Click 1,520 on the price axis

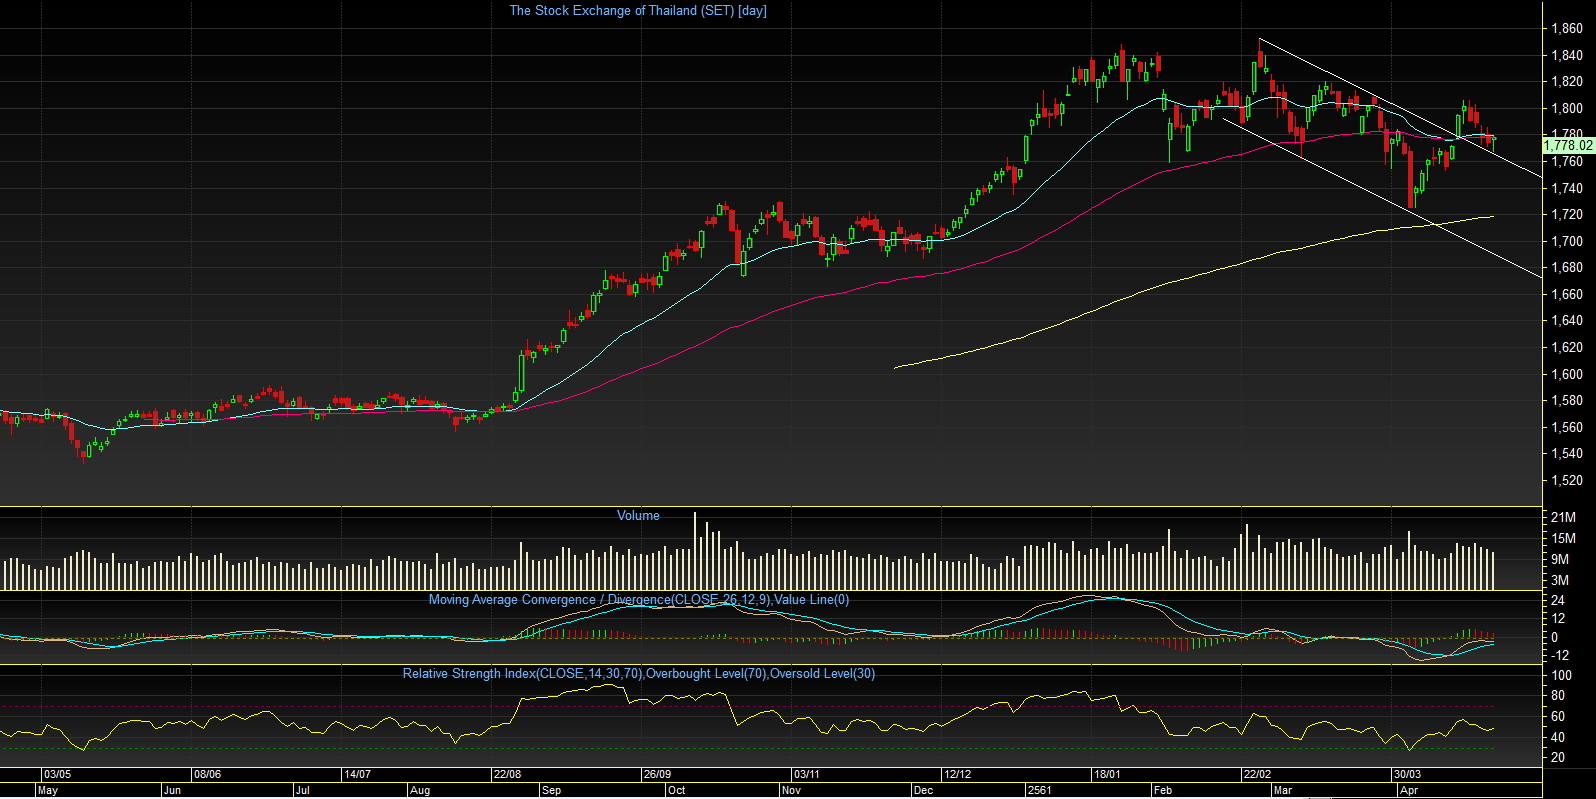click(1567, 480)
